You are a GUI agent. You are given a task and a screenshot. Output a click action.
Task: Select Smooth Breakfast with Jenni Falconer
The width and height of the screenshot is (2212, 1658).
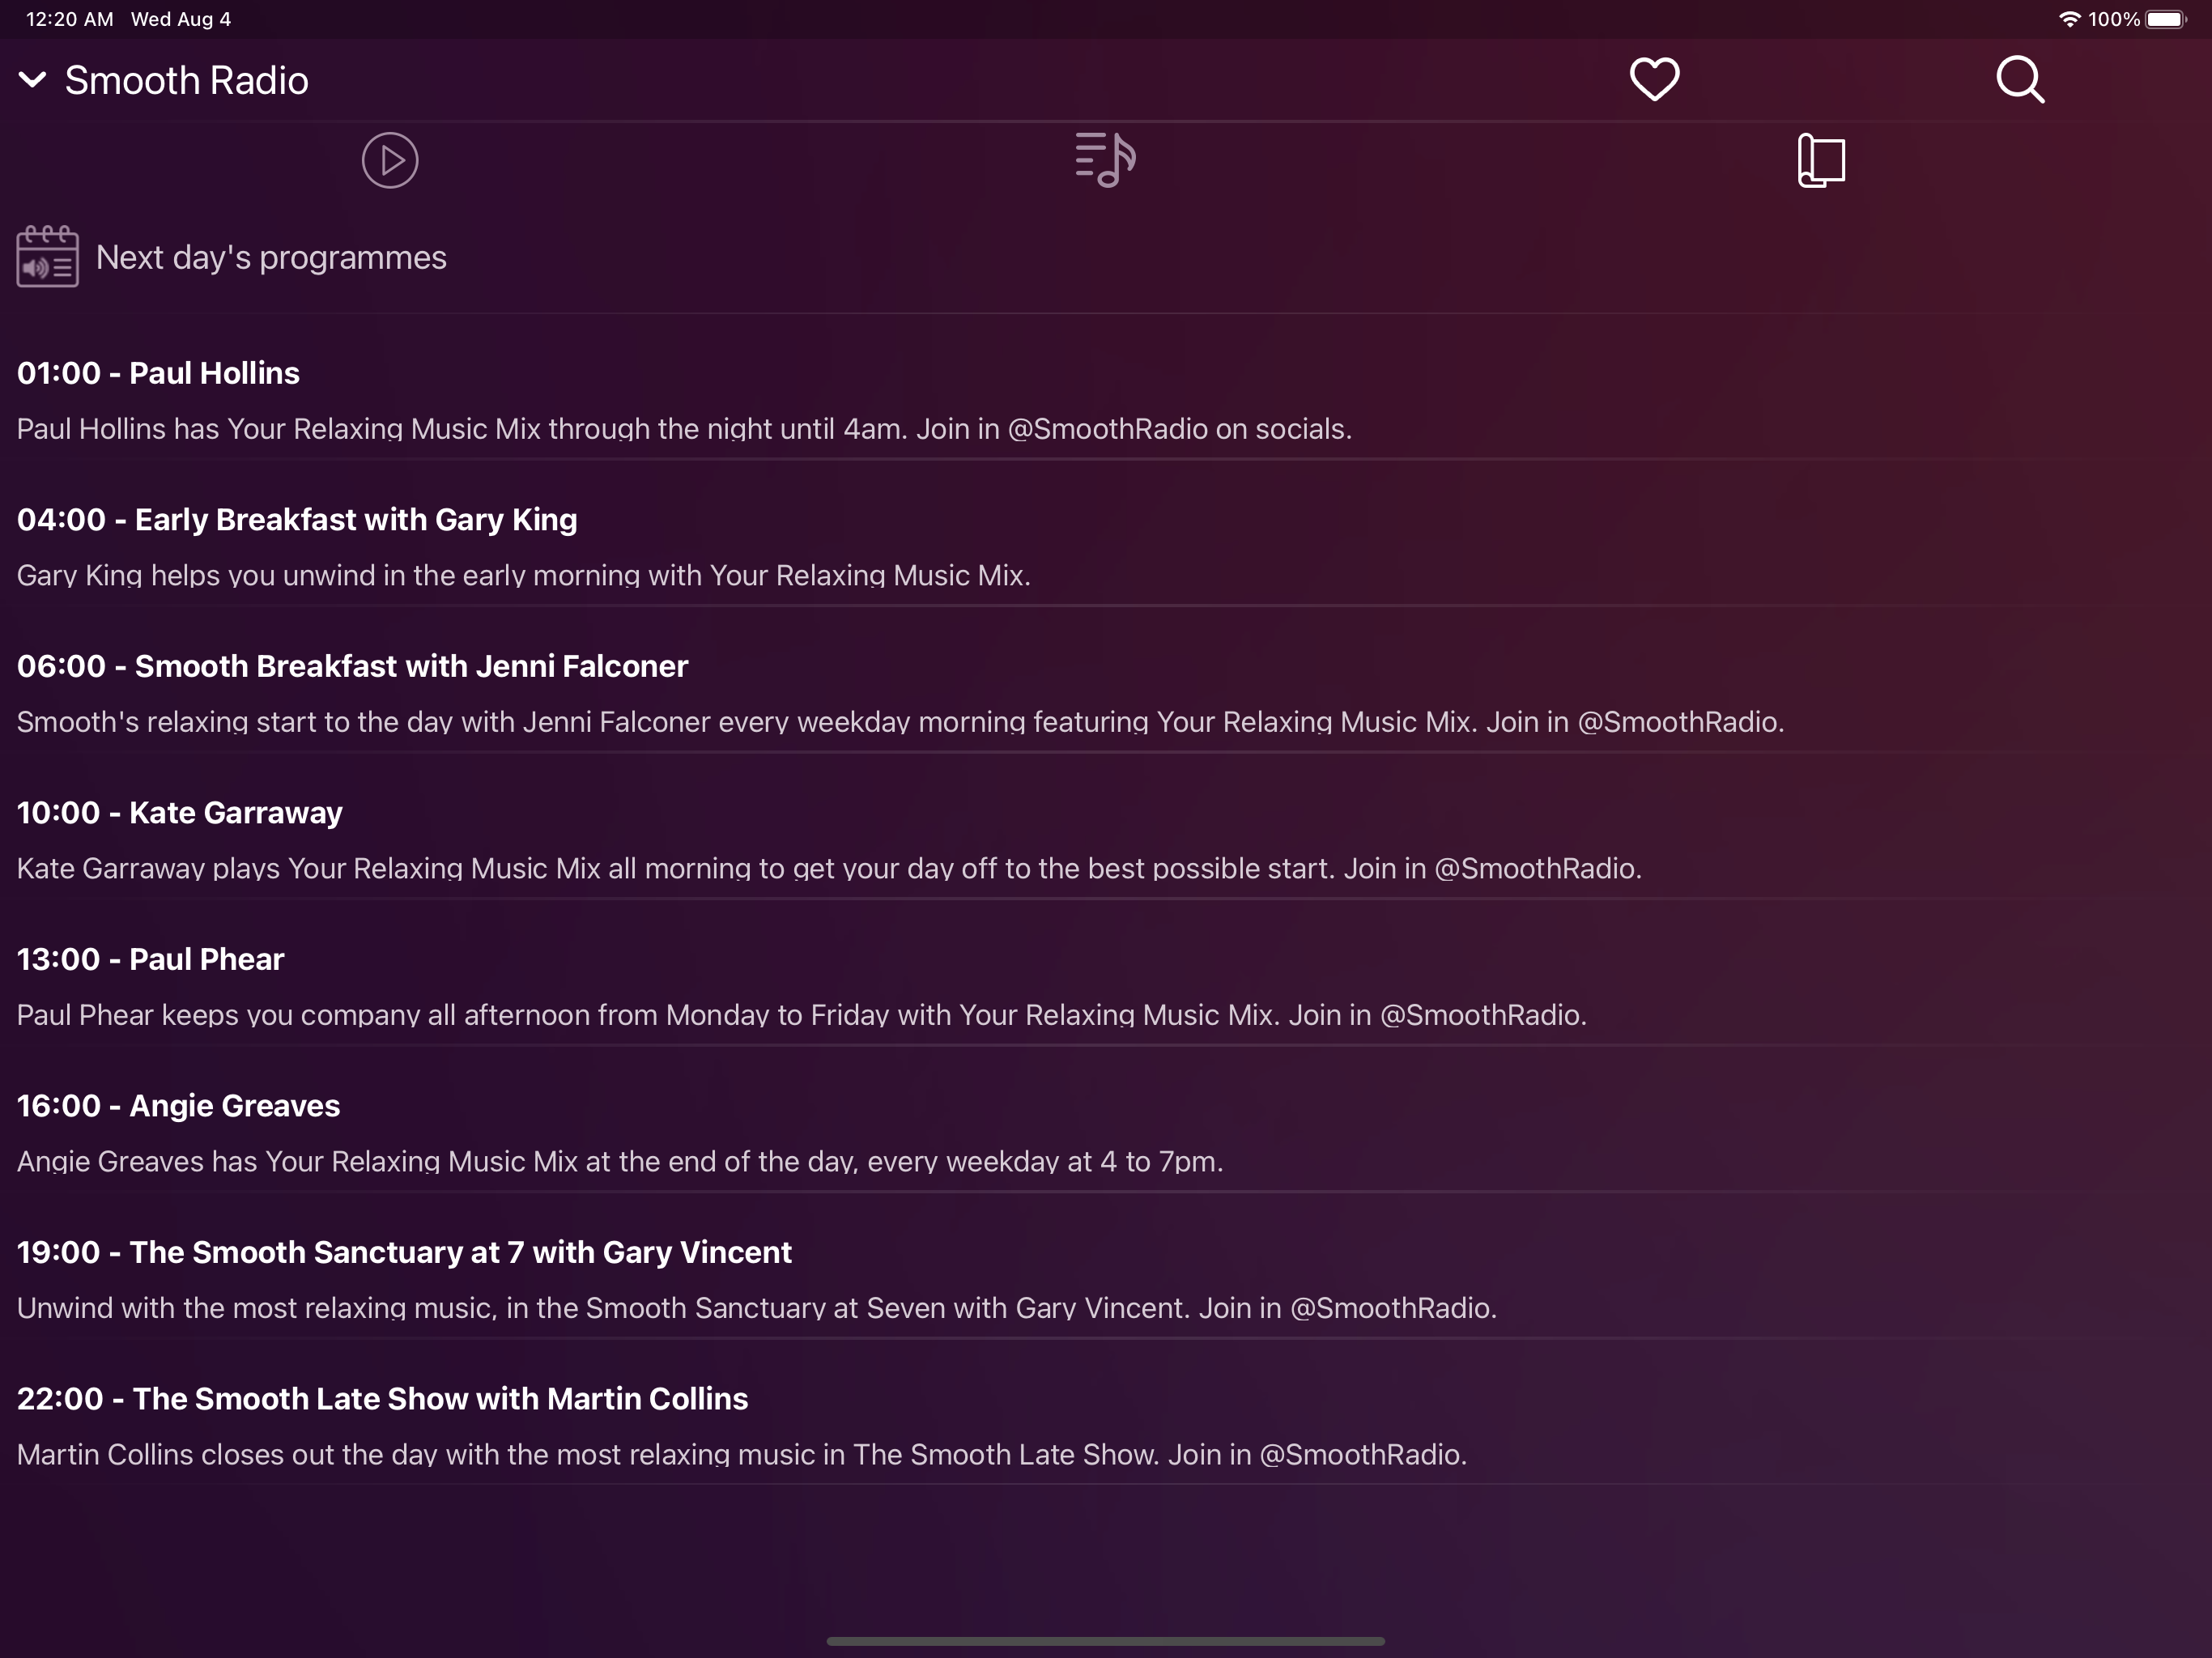coord(352,666)
